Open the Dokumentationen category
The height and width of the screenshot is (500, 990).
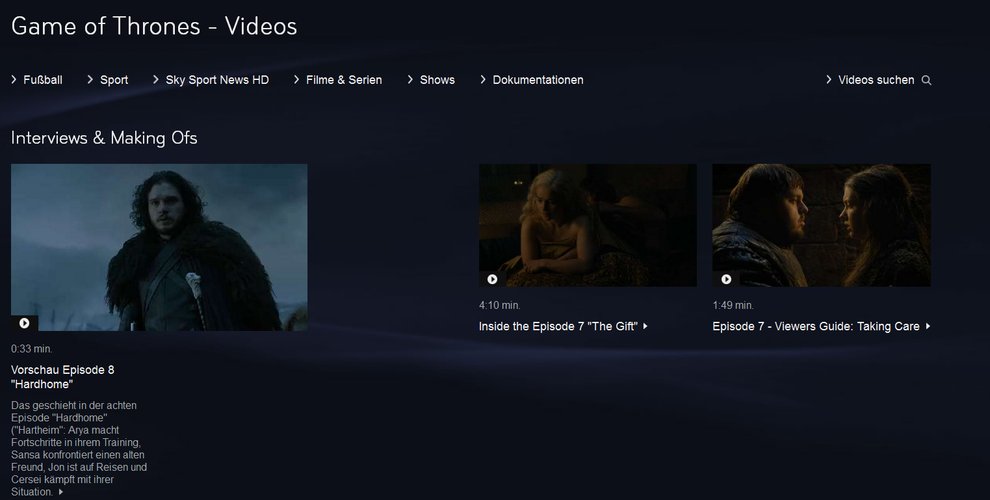[x=538, y=80]
